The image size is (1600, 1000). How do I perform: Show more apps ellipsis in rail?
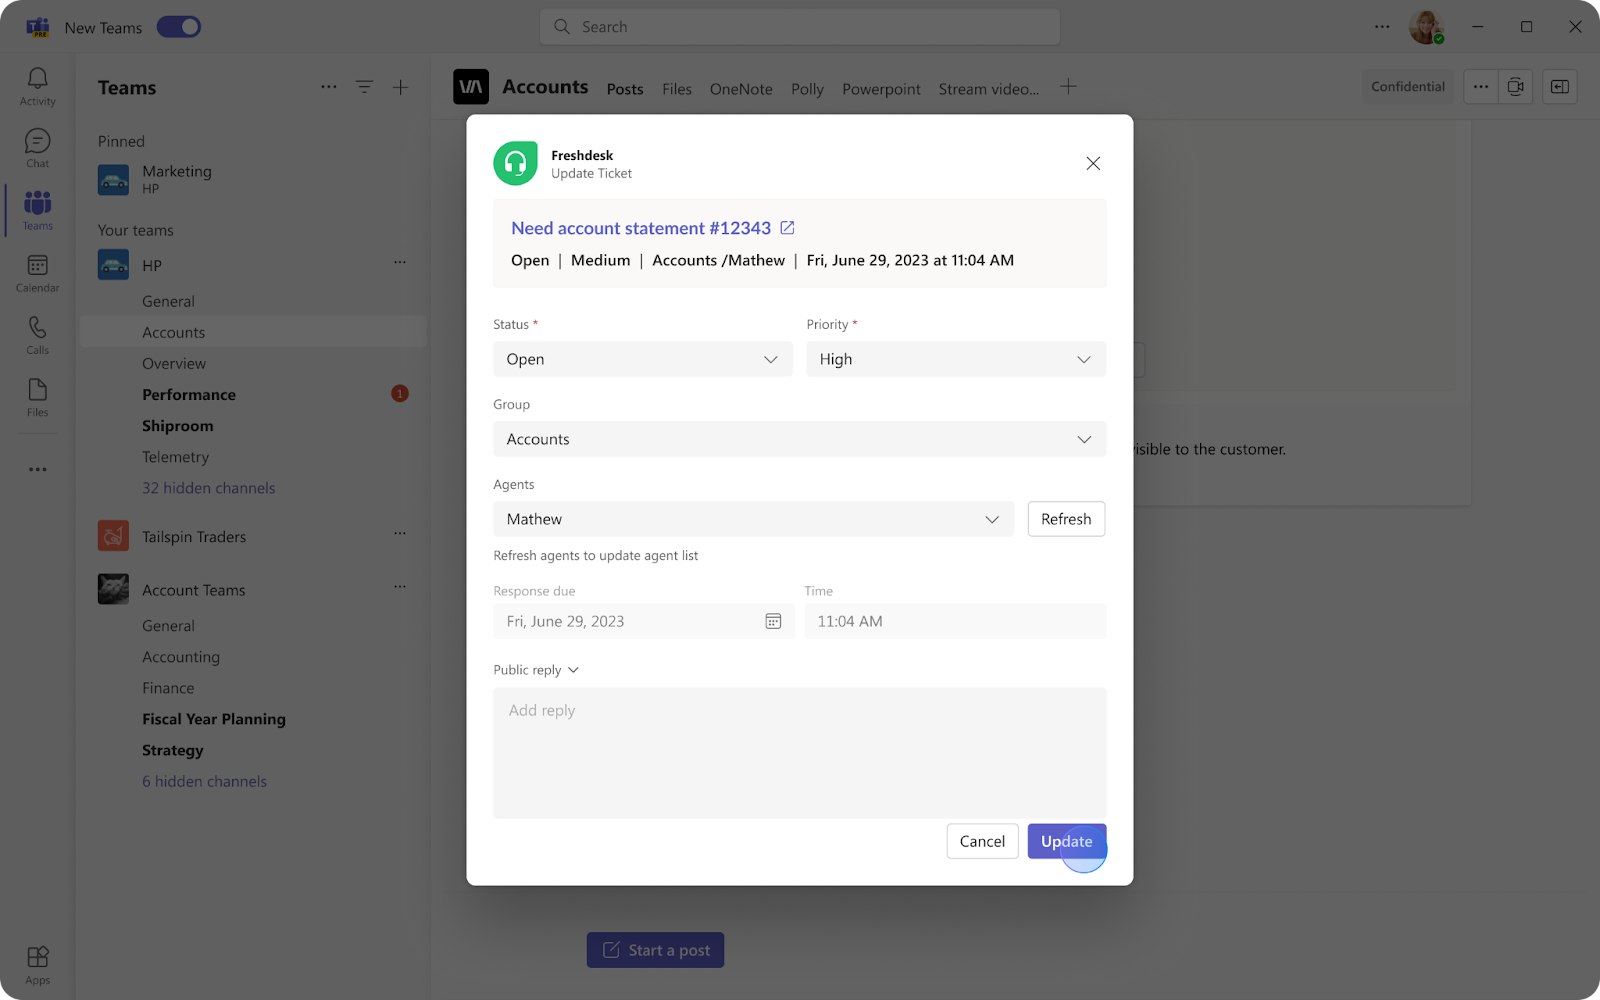pyautogui.click(x=37, y=469)
